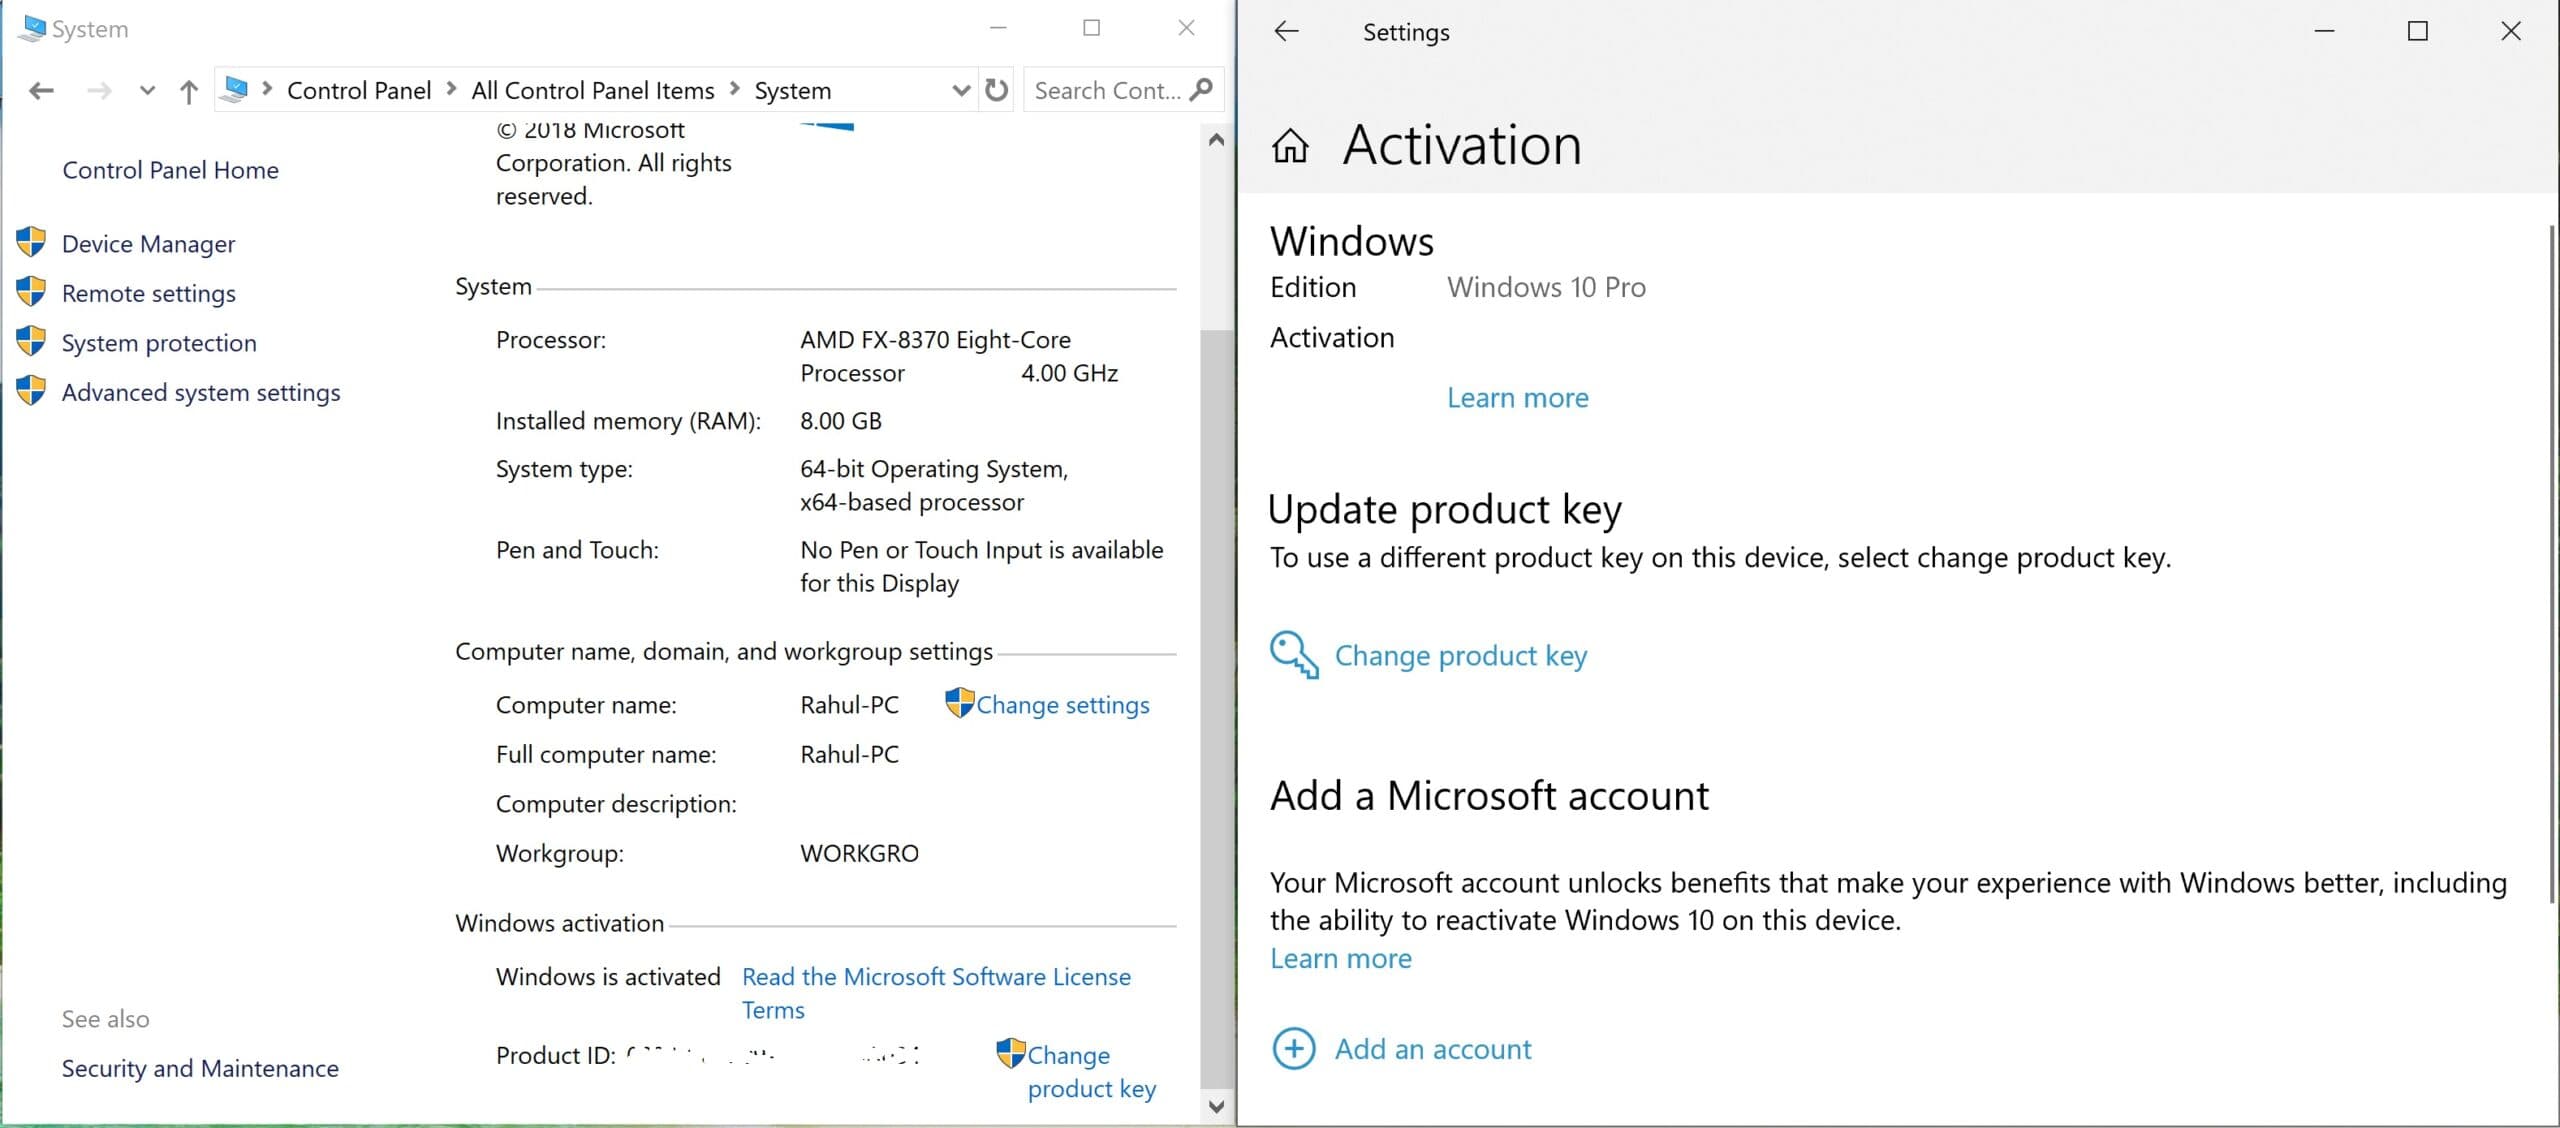The image size is (2560, 1128).
Task: Open Security and Maintenance link
Action: point(200,1068)
